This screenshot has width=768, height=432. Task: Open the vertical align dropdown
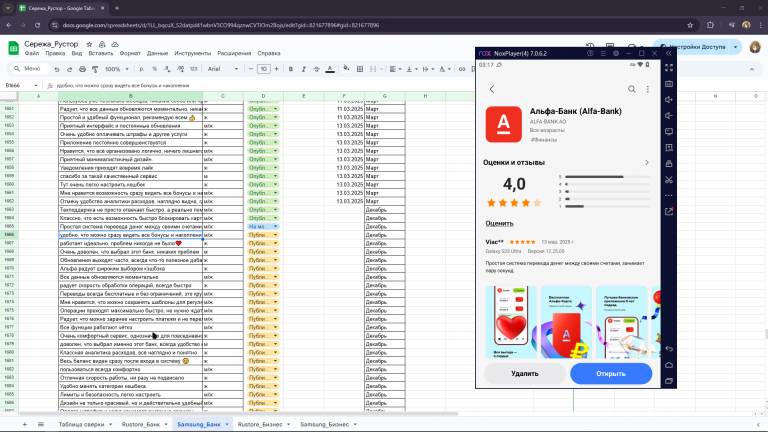pos(412,69)
